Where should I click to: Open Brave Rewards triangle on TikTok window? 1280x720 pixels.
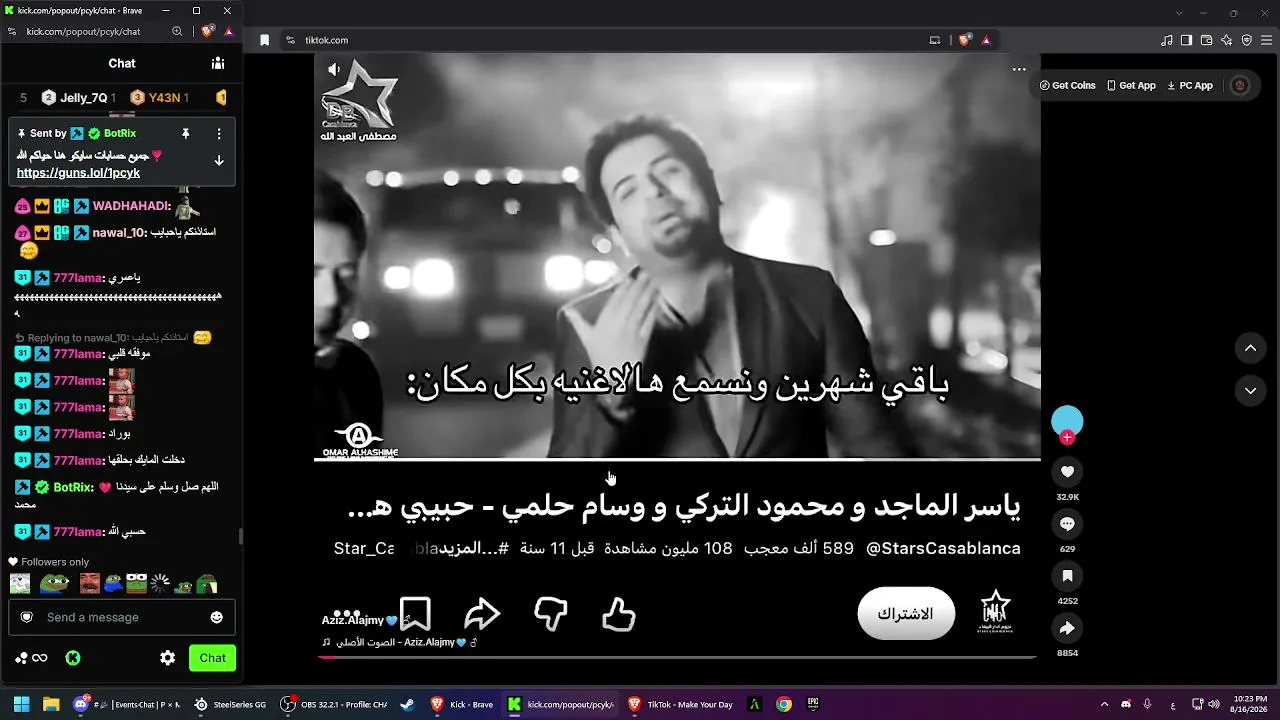[x=986, y=40]
